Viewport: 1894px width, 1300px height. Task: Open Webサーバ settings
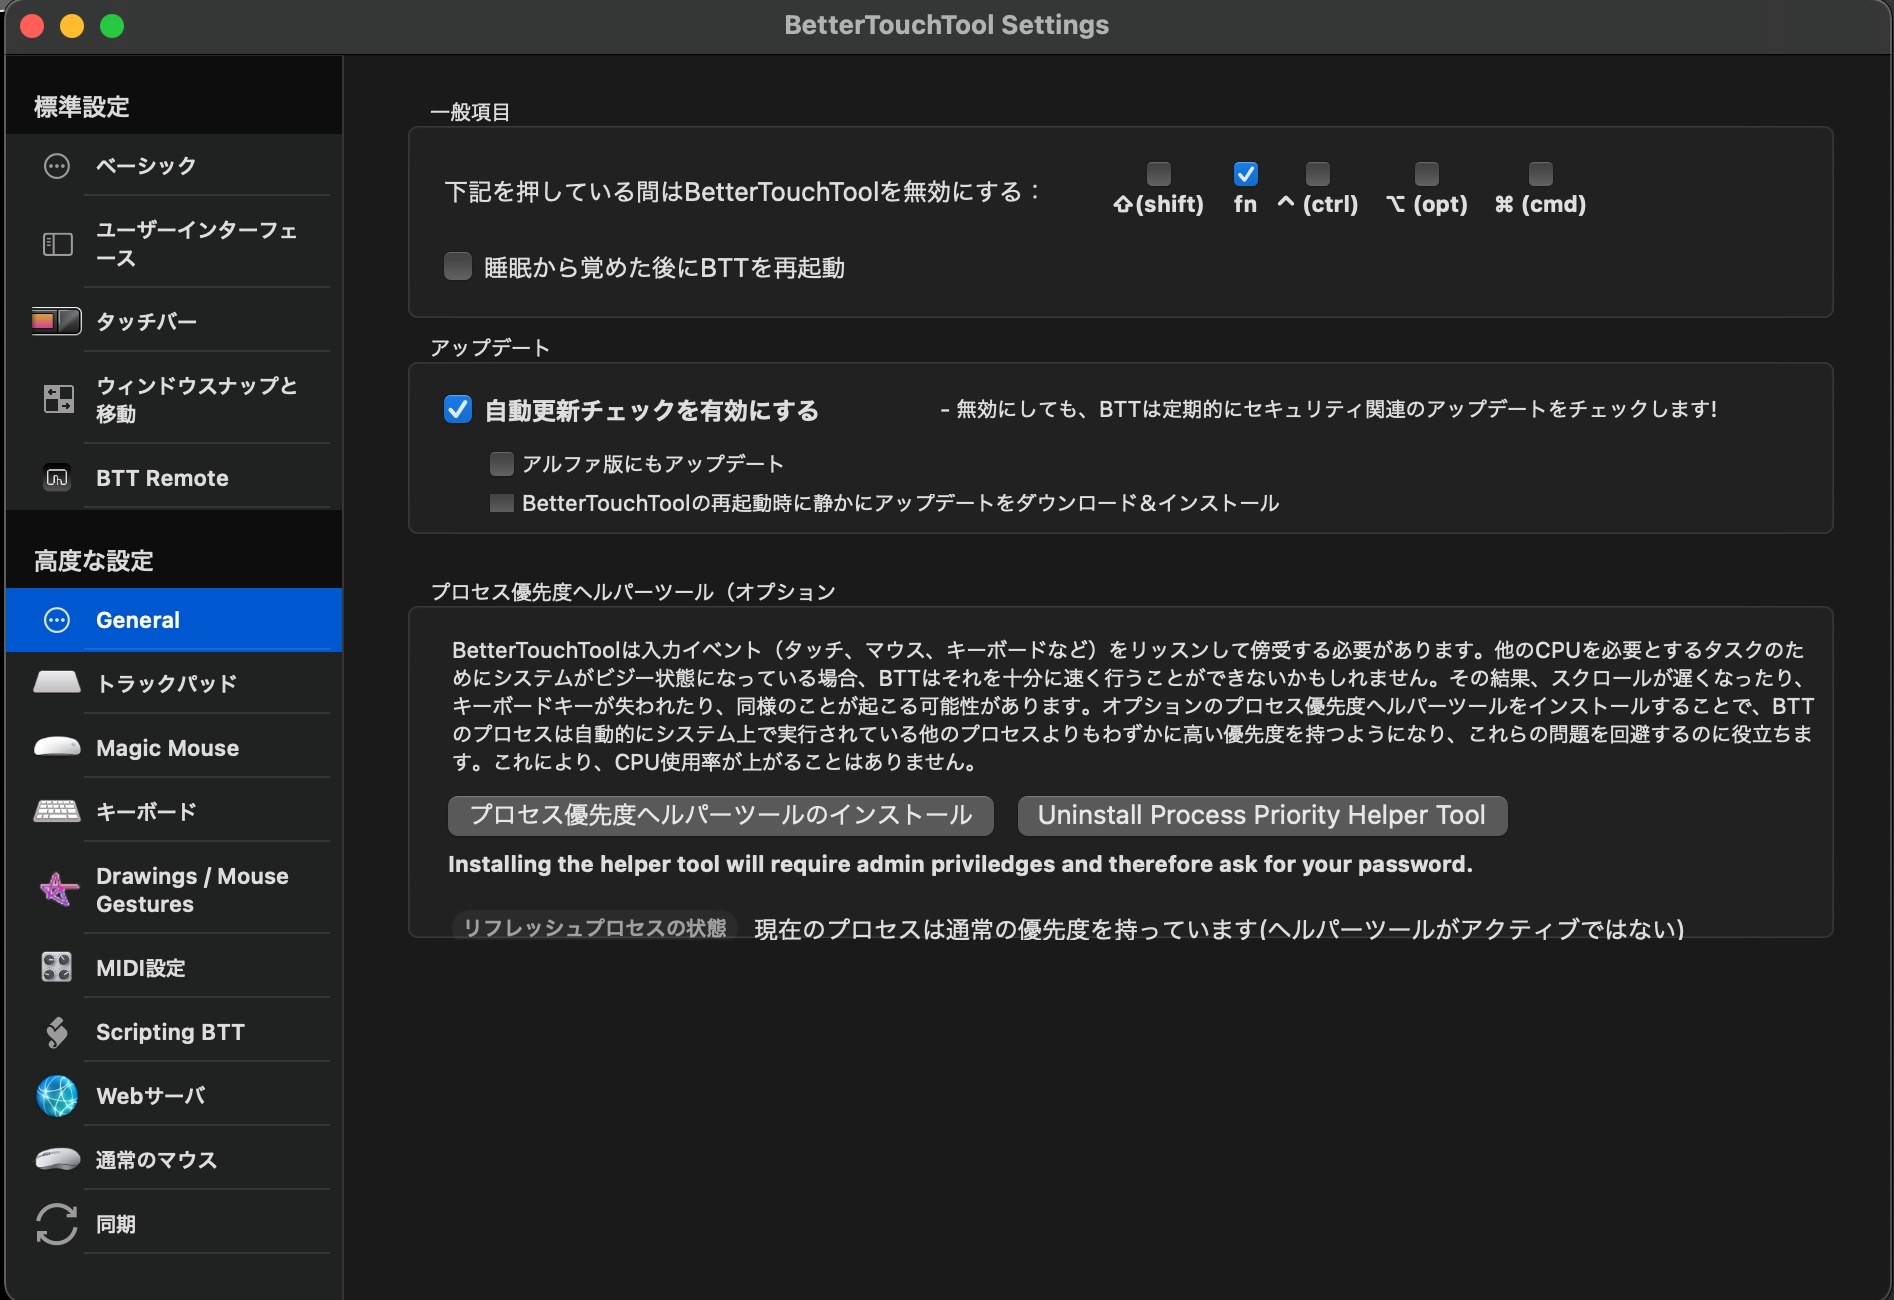click(x=174, y=1096)
